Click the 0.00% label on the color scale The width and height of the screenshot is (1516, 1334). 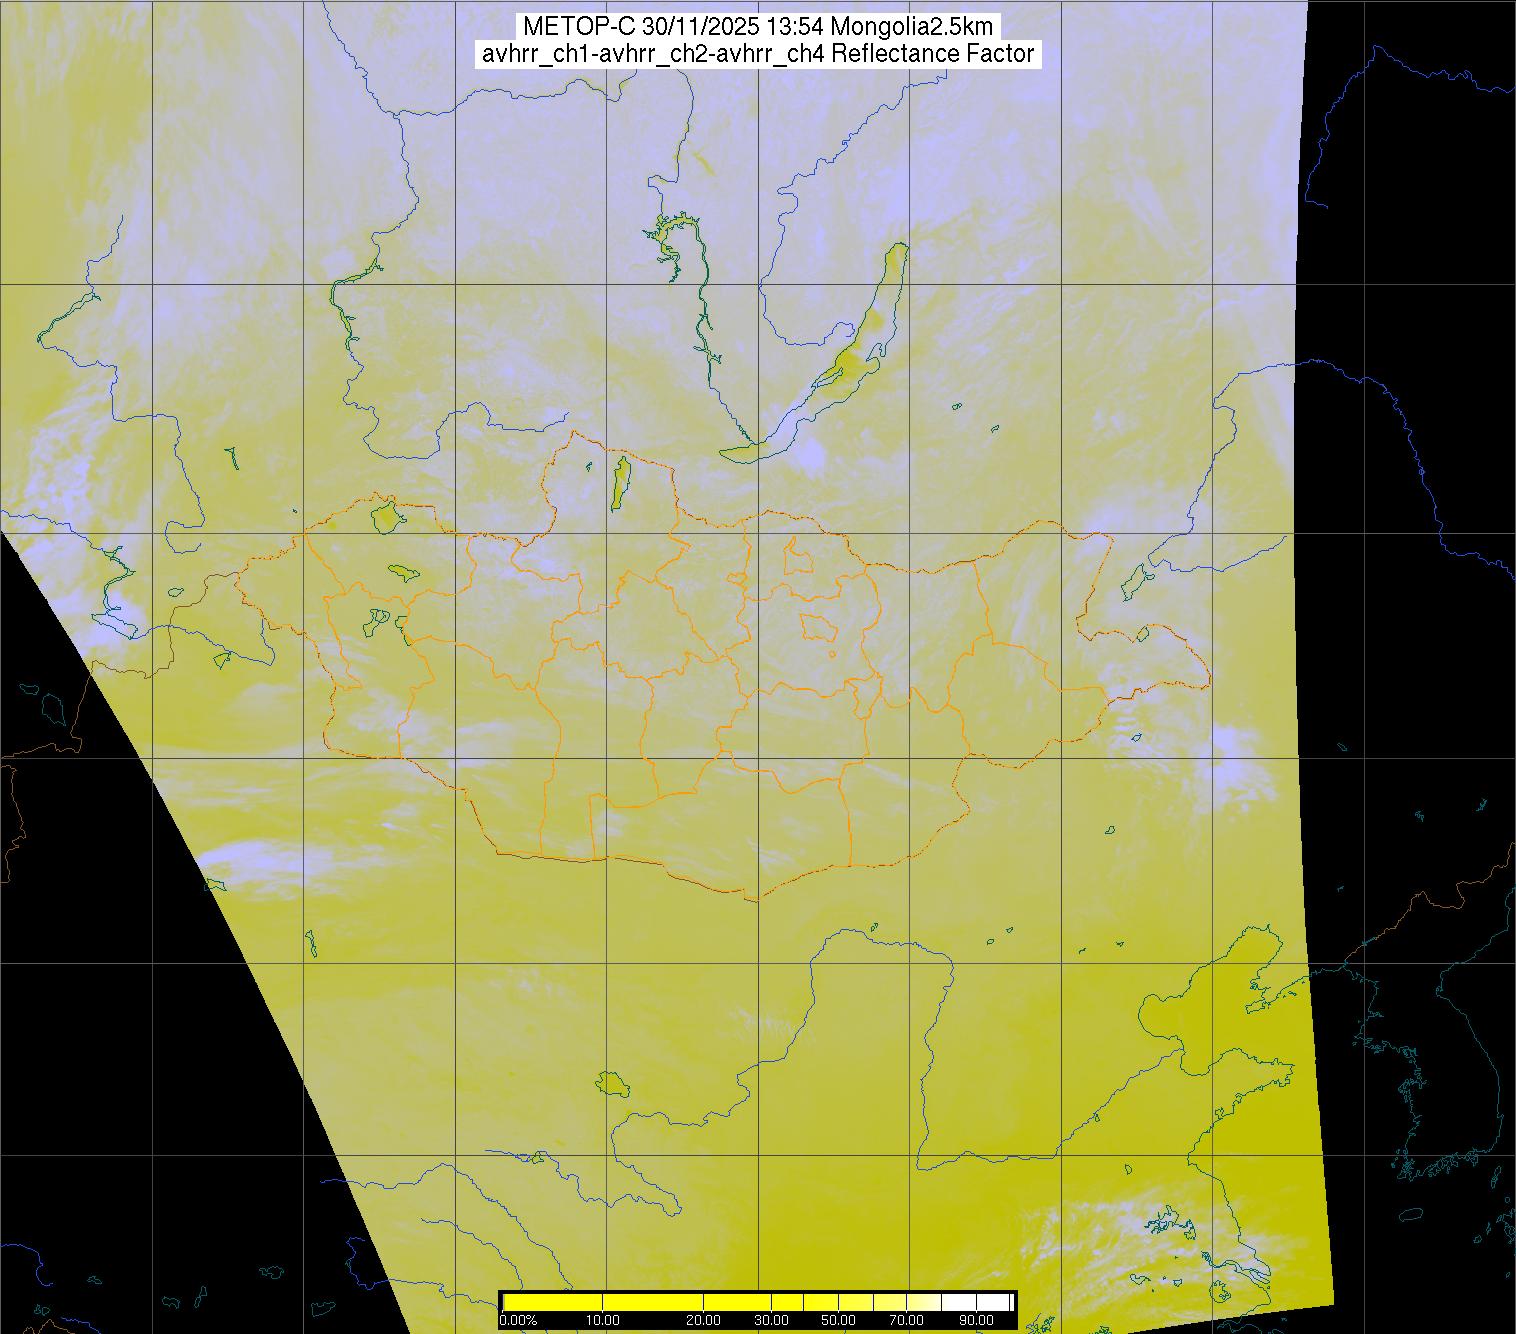(518, 1321)
